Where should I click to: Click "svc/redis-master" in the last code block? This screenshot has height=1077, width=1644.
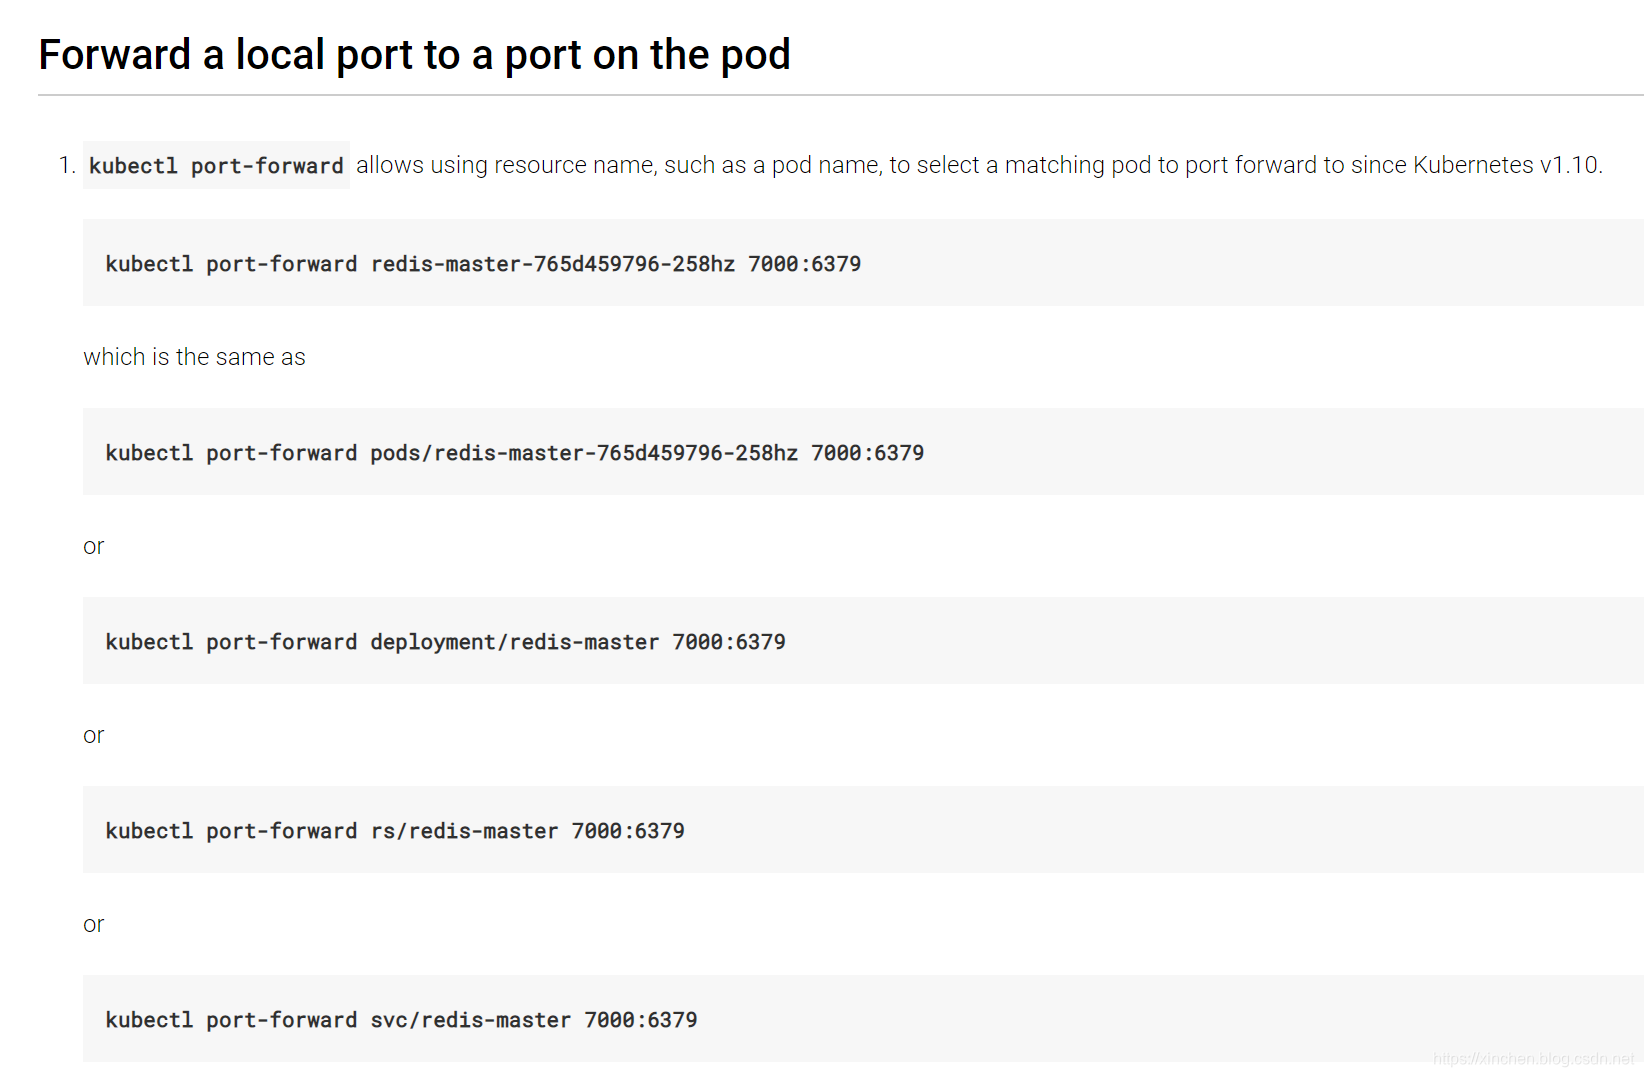[470, 1020]
